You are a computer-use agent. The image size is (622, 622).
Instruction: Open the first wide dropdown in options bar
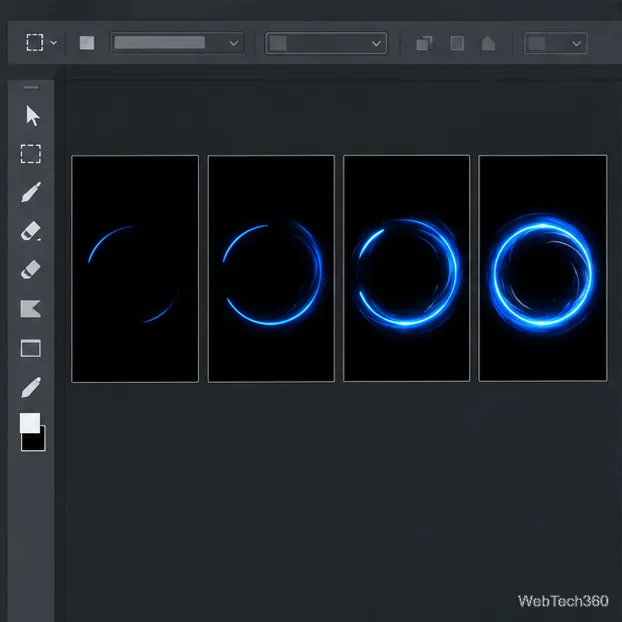coord(177,42)
